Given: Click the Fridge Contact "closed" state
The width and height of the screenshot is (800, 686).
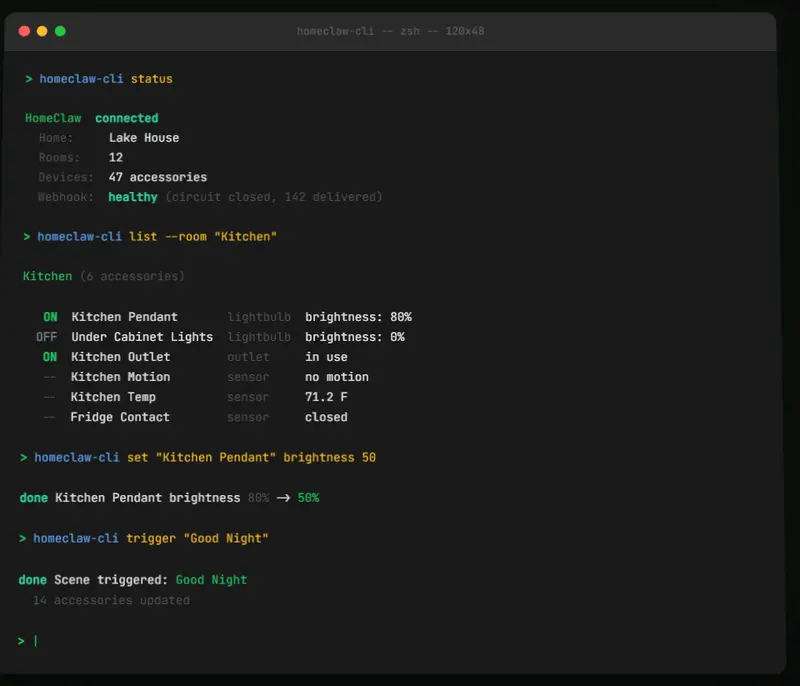Looking at the screenshot, I should tap(326, 417).
